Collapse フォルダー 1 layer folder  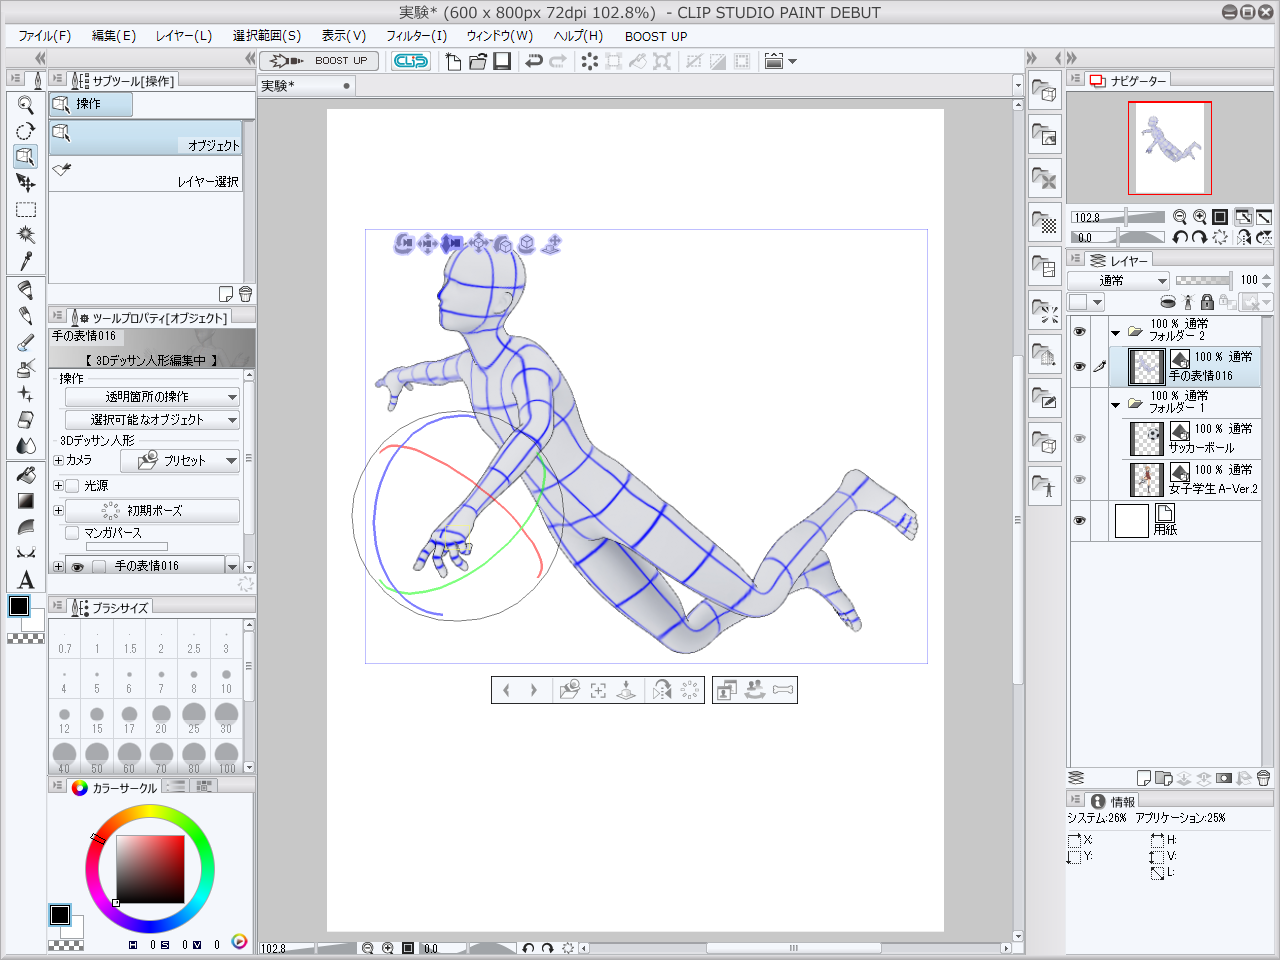[x=1116, y=405]
